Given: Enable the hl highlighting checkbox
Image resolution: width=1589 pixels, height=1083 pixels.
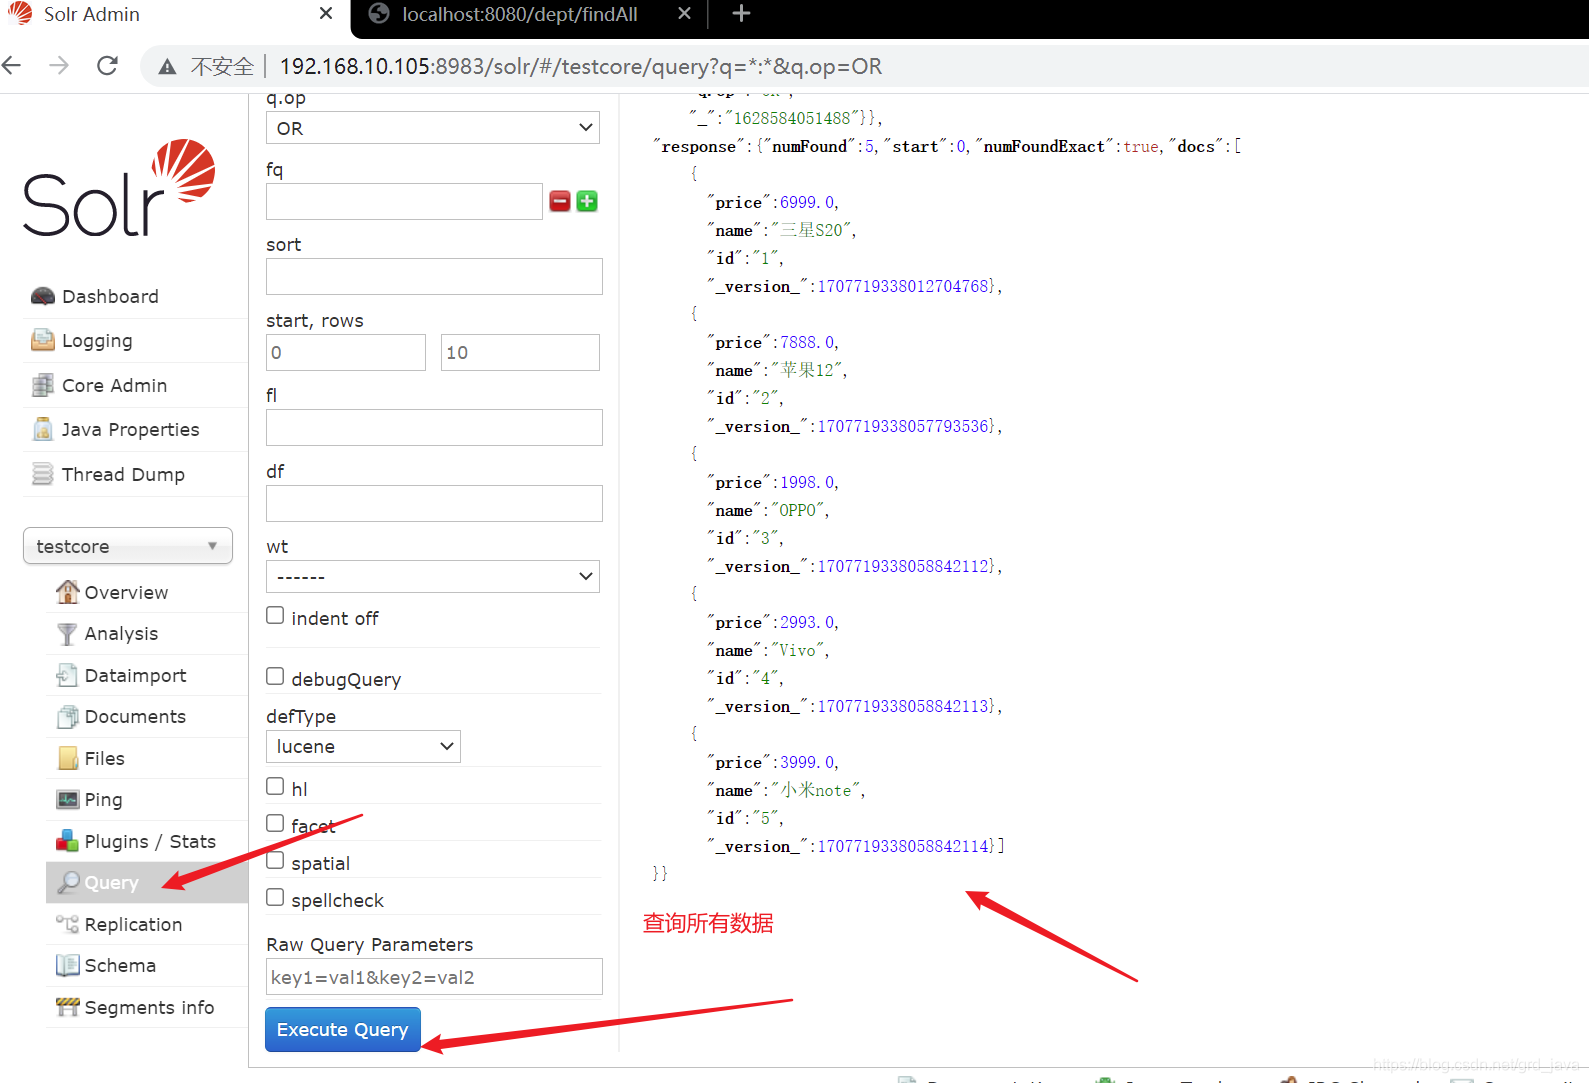Looking at the screenshot, I should click(275, 786).
